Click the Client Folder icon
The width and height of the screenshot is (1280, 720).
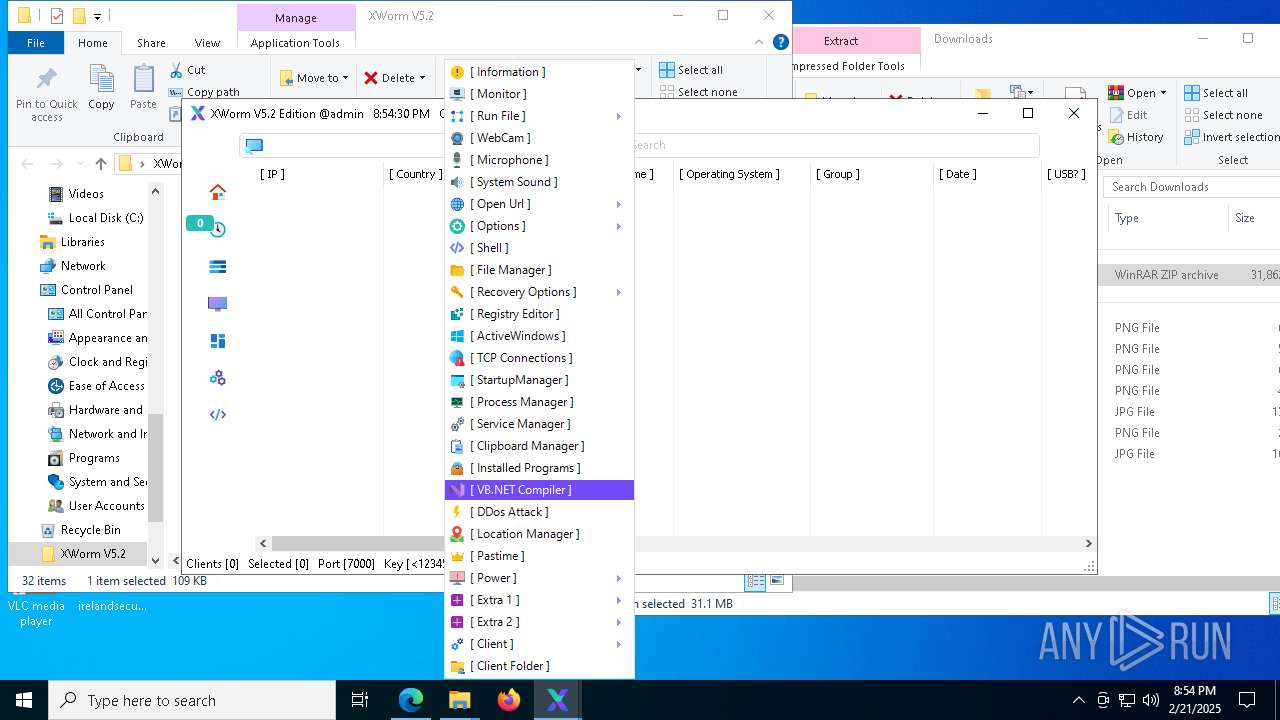(457, 666)
